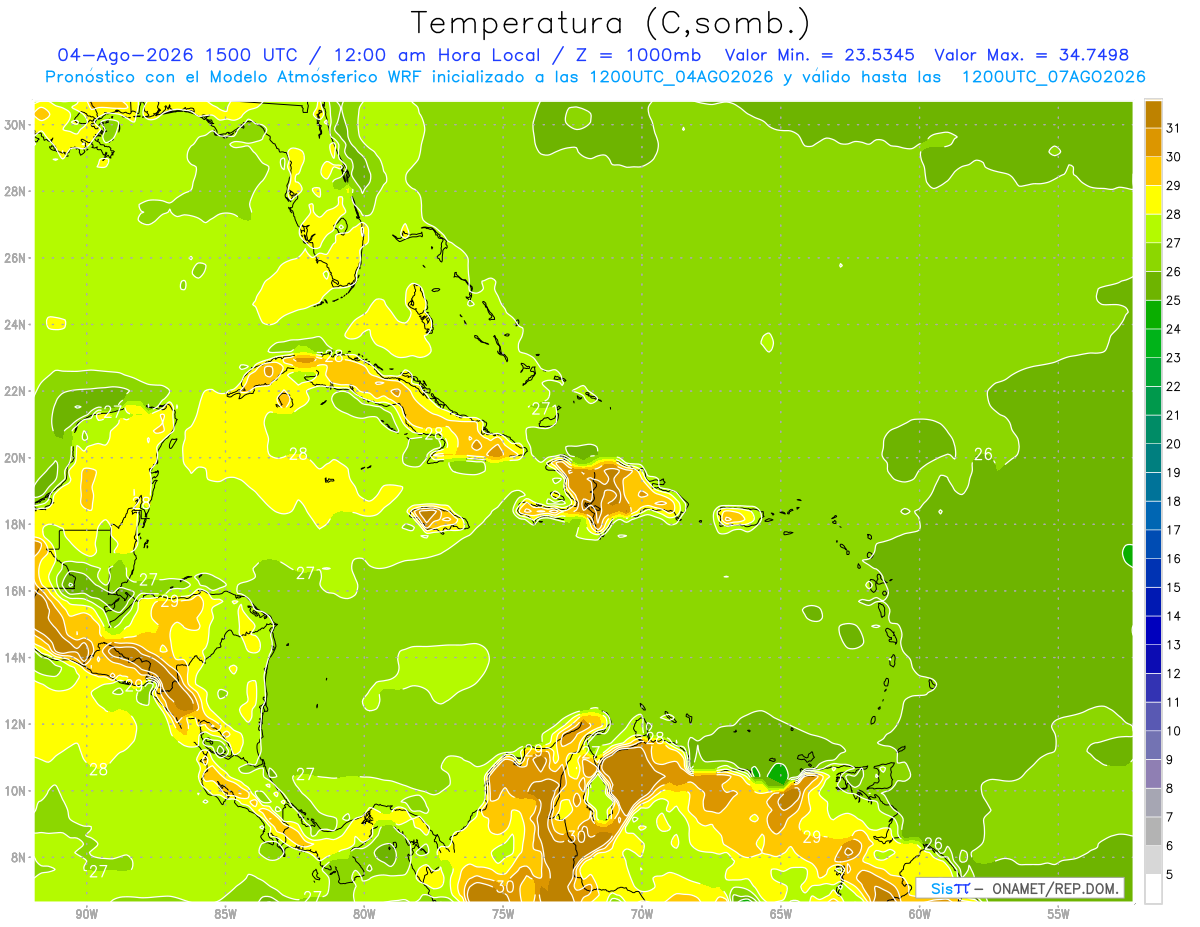The height and width of the screenshot is (927, 1200).
Task: Click the colorbar swatch between 26 and 27
Action: pyautogui.click(x=1153, y=257)
